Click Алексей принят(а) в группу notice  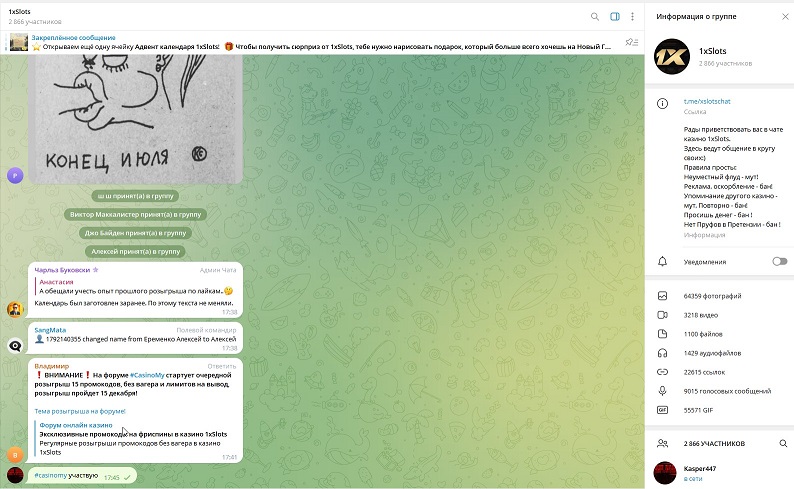pyautogui.click(x=135, y=251)
